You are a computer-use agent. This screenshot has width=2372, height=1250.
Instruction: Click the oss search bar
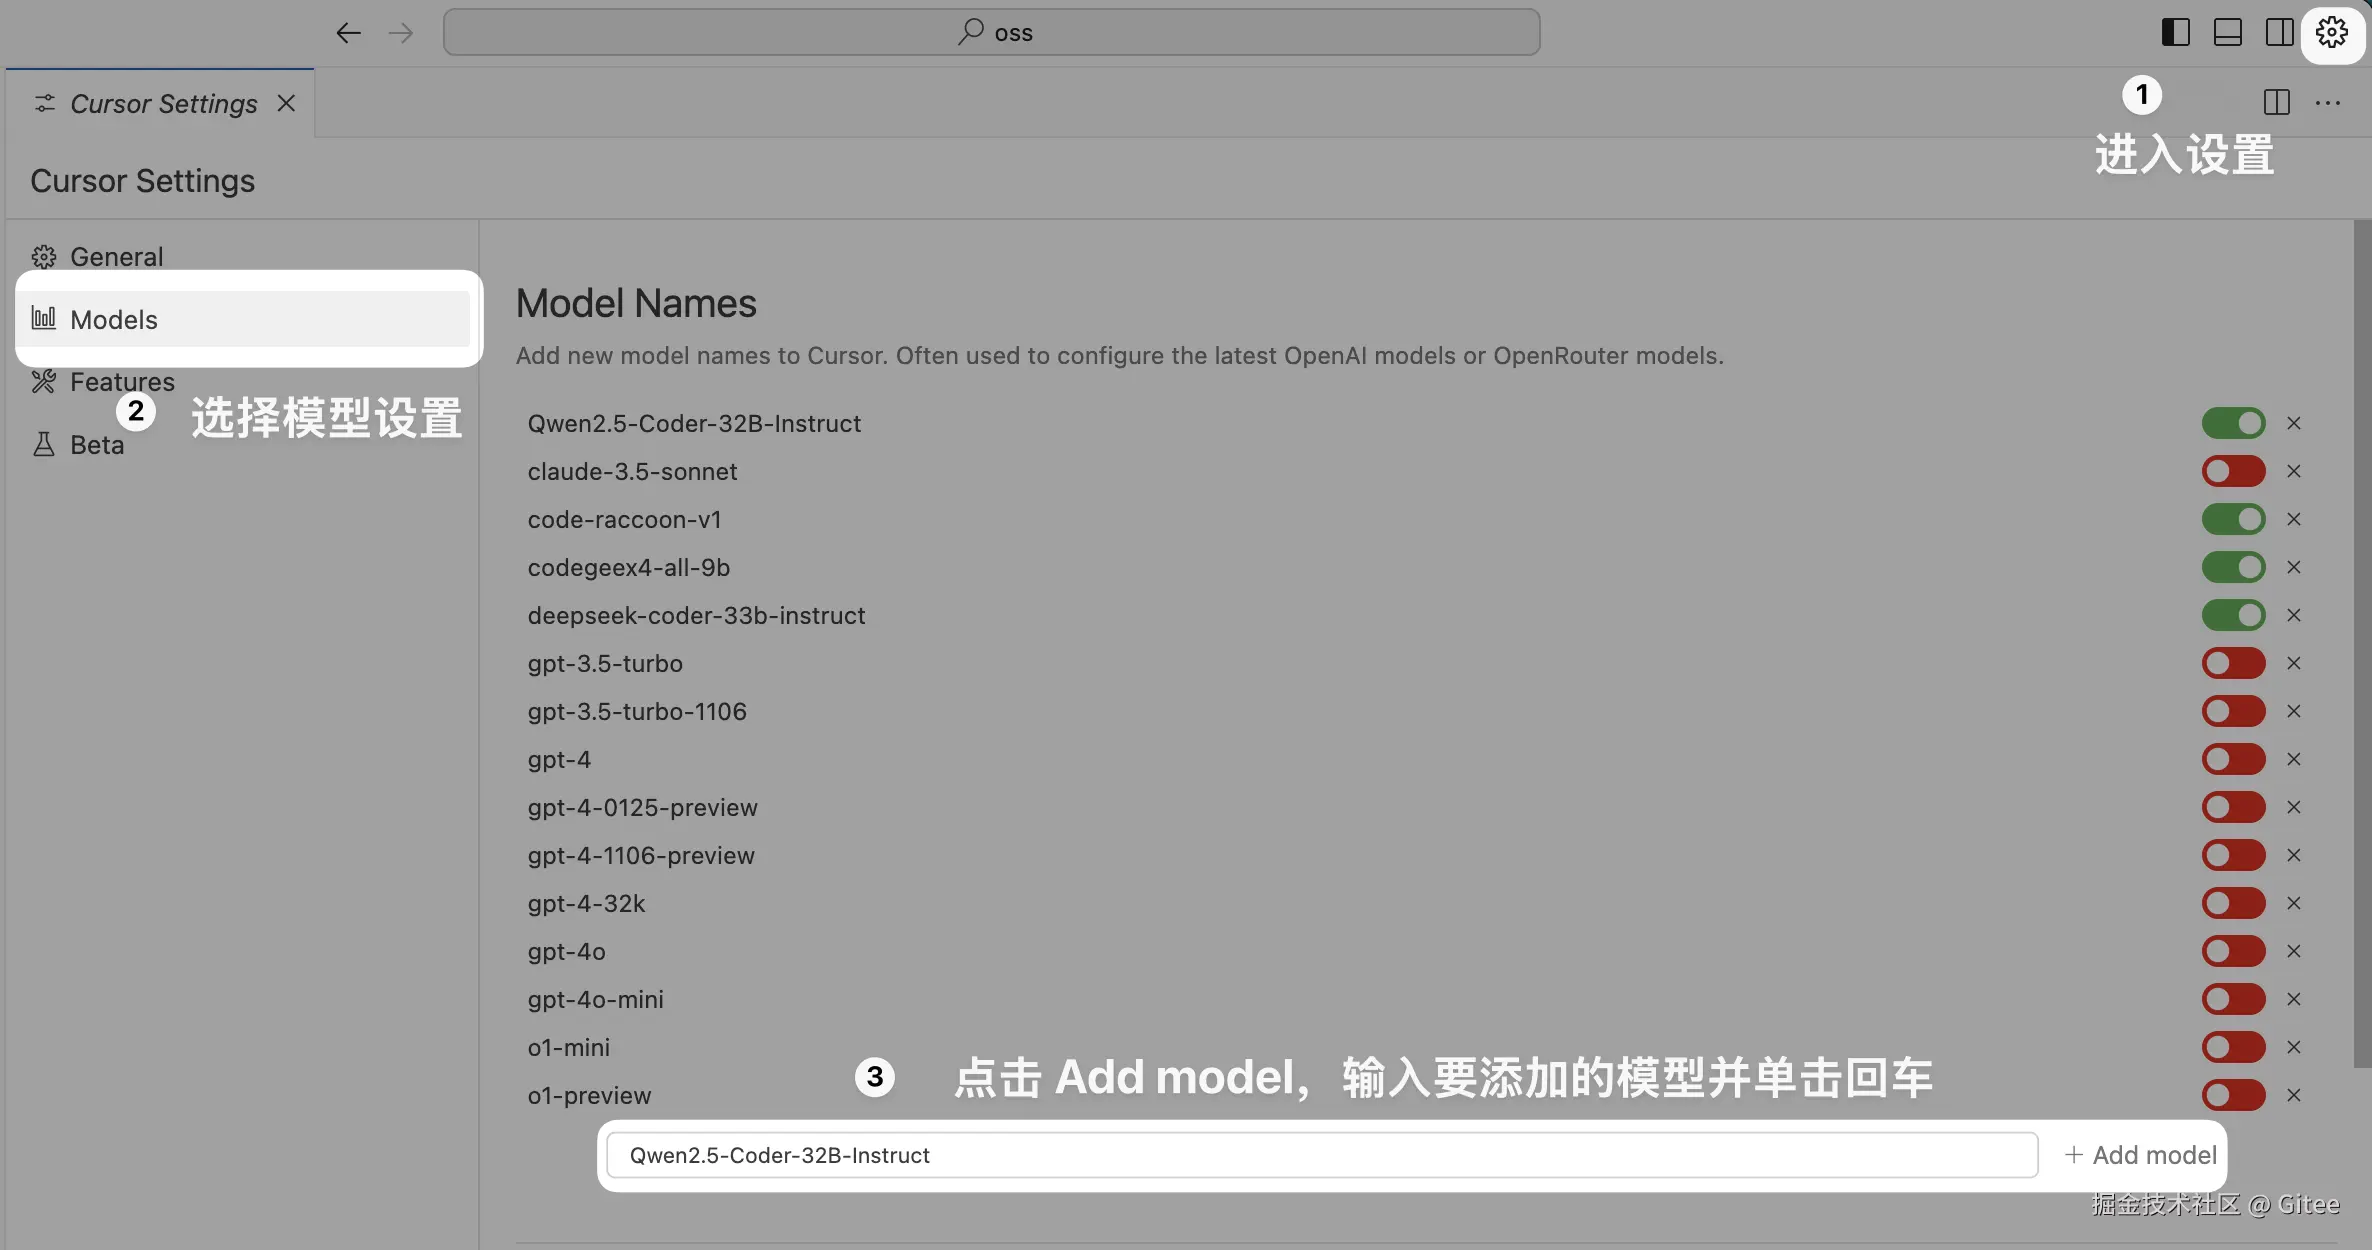(991, 33)
